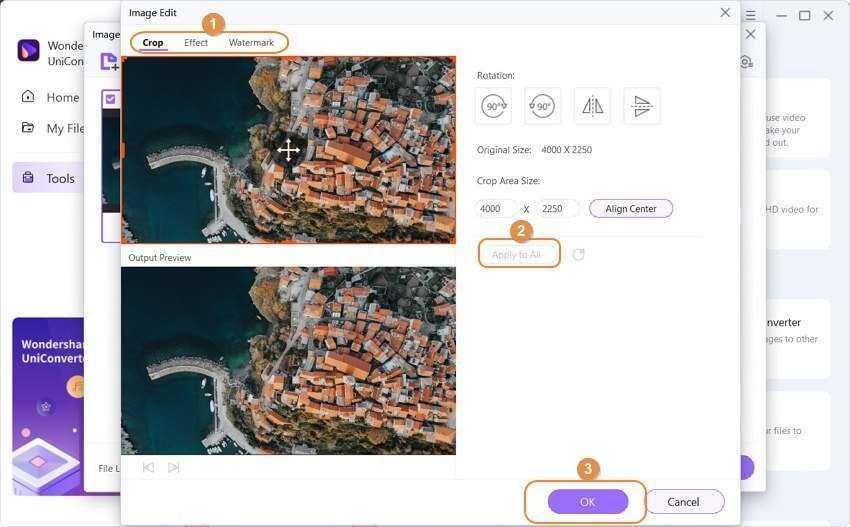
Task: Flip the image horizontally
Action: click(x=592, y=106)
